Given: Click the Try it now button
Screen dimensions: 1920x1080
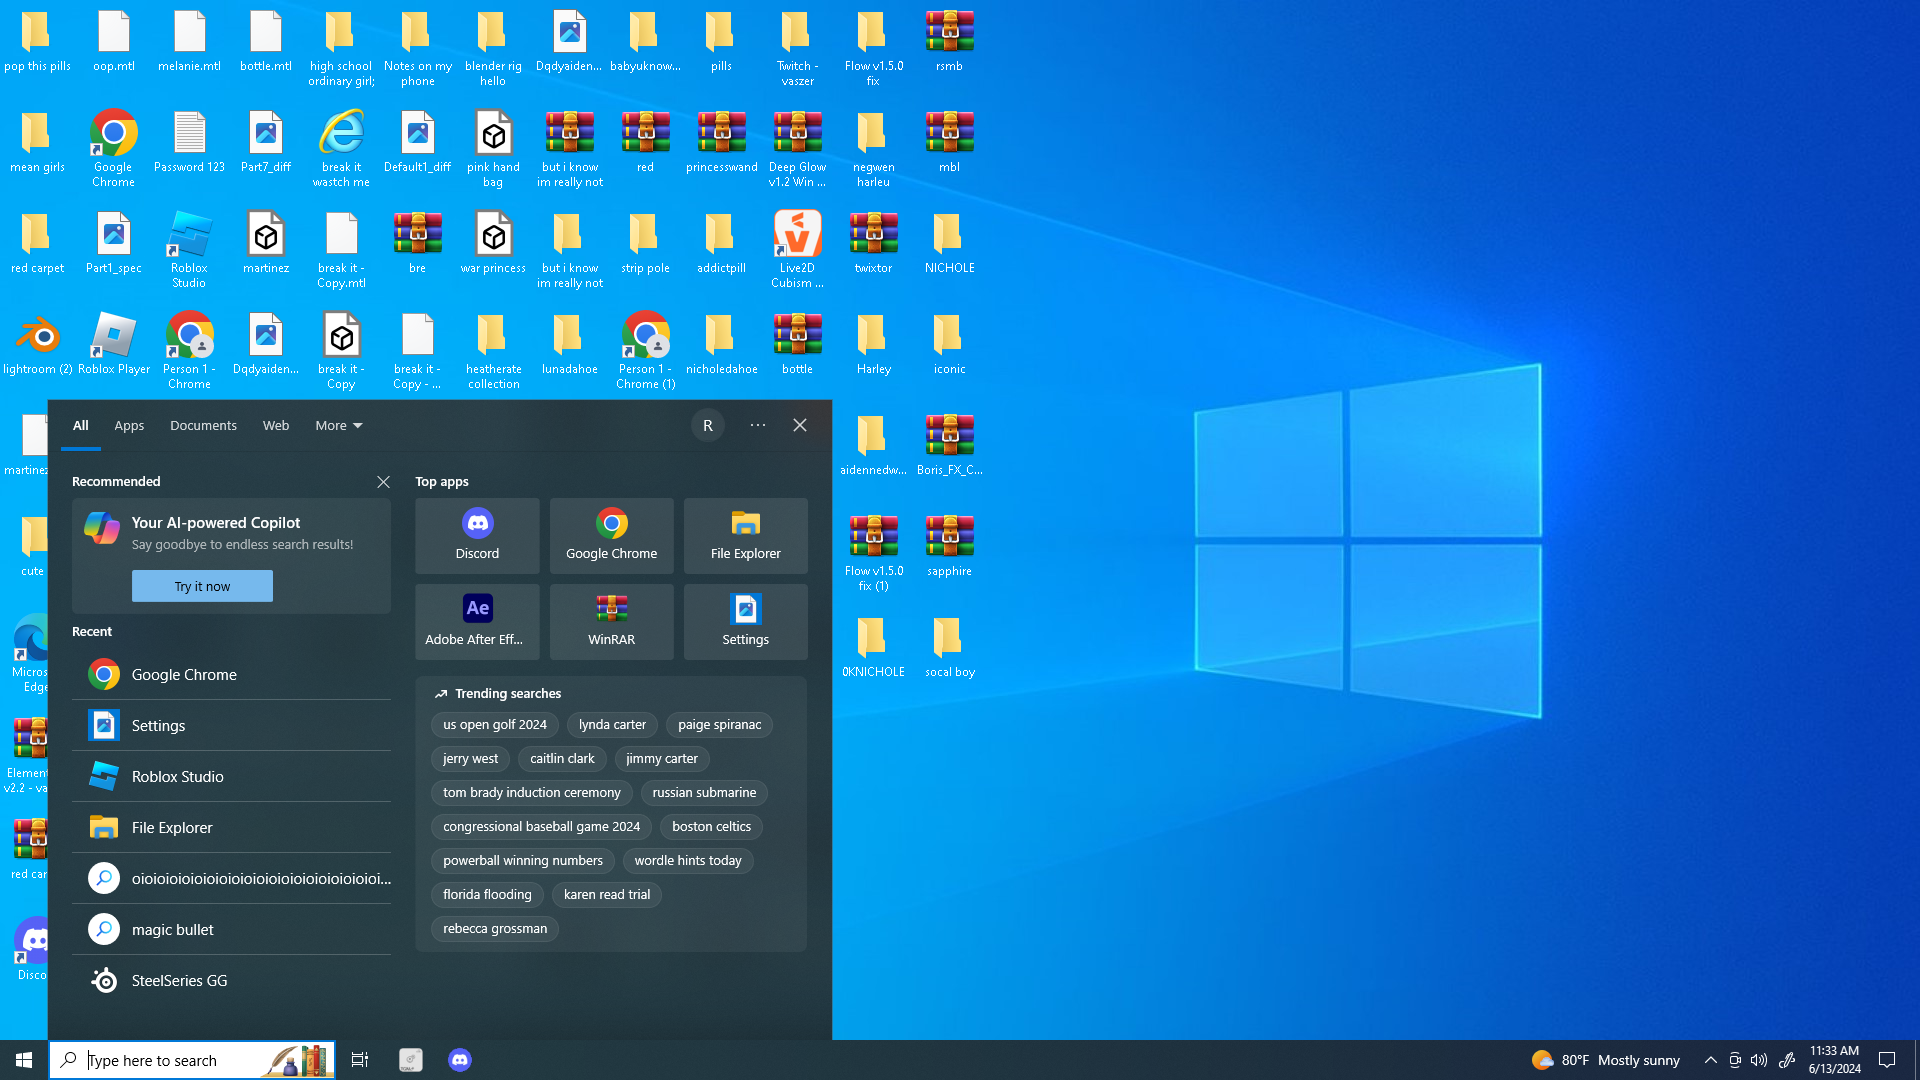Looking at the screenshot, I should 202,586.
